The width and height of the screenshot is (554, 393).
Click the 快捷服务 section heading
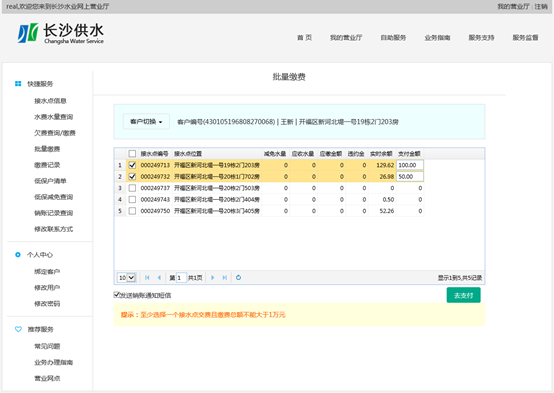(40, 84)
